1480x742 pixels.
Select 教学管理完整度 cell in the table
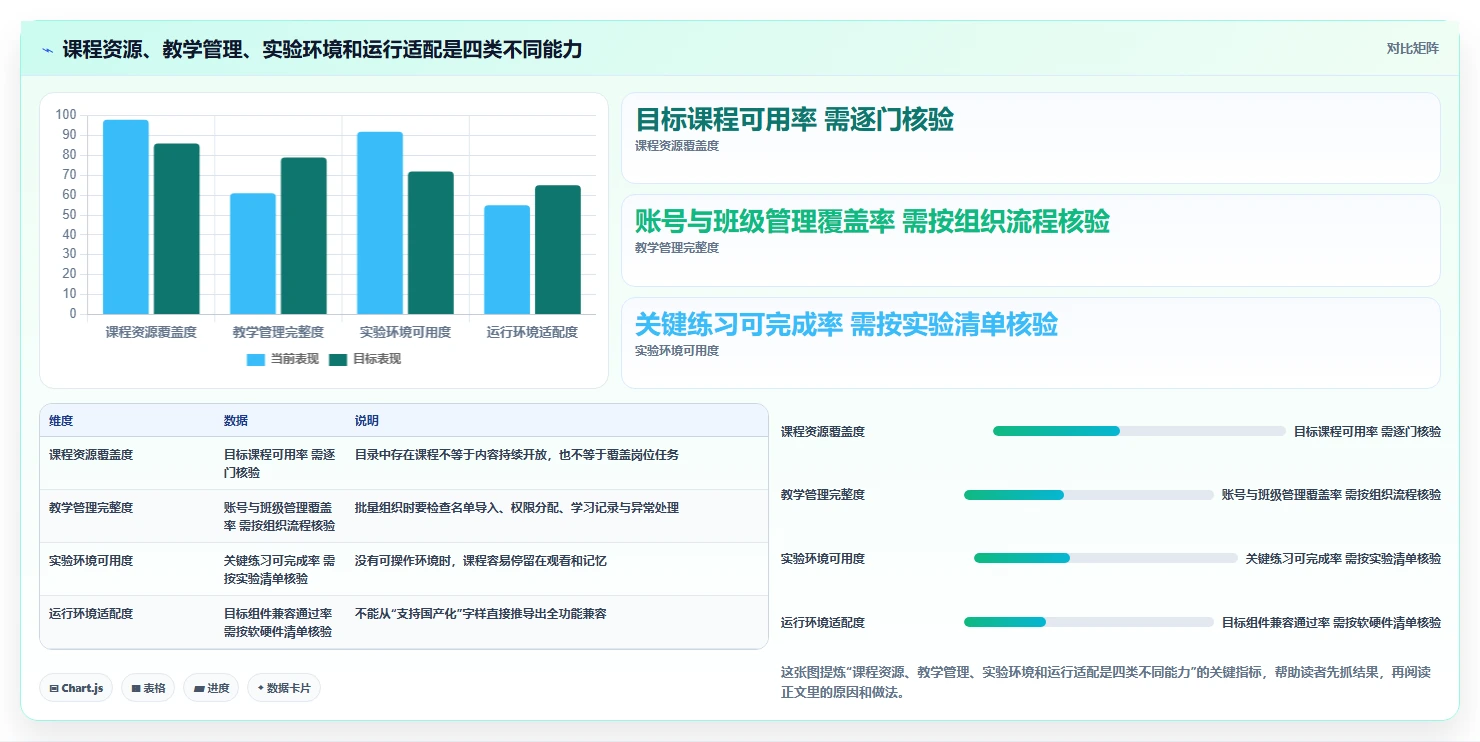(x=91, y=507)
